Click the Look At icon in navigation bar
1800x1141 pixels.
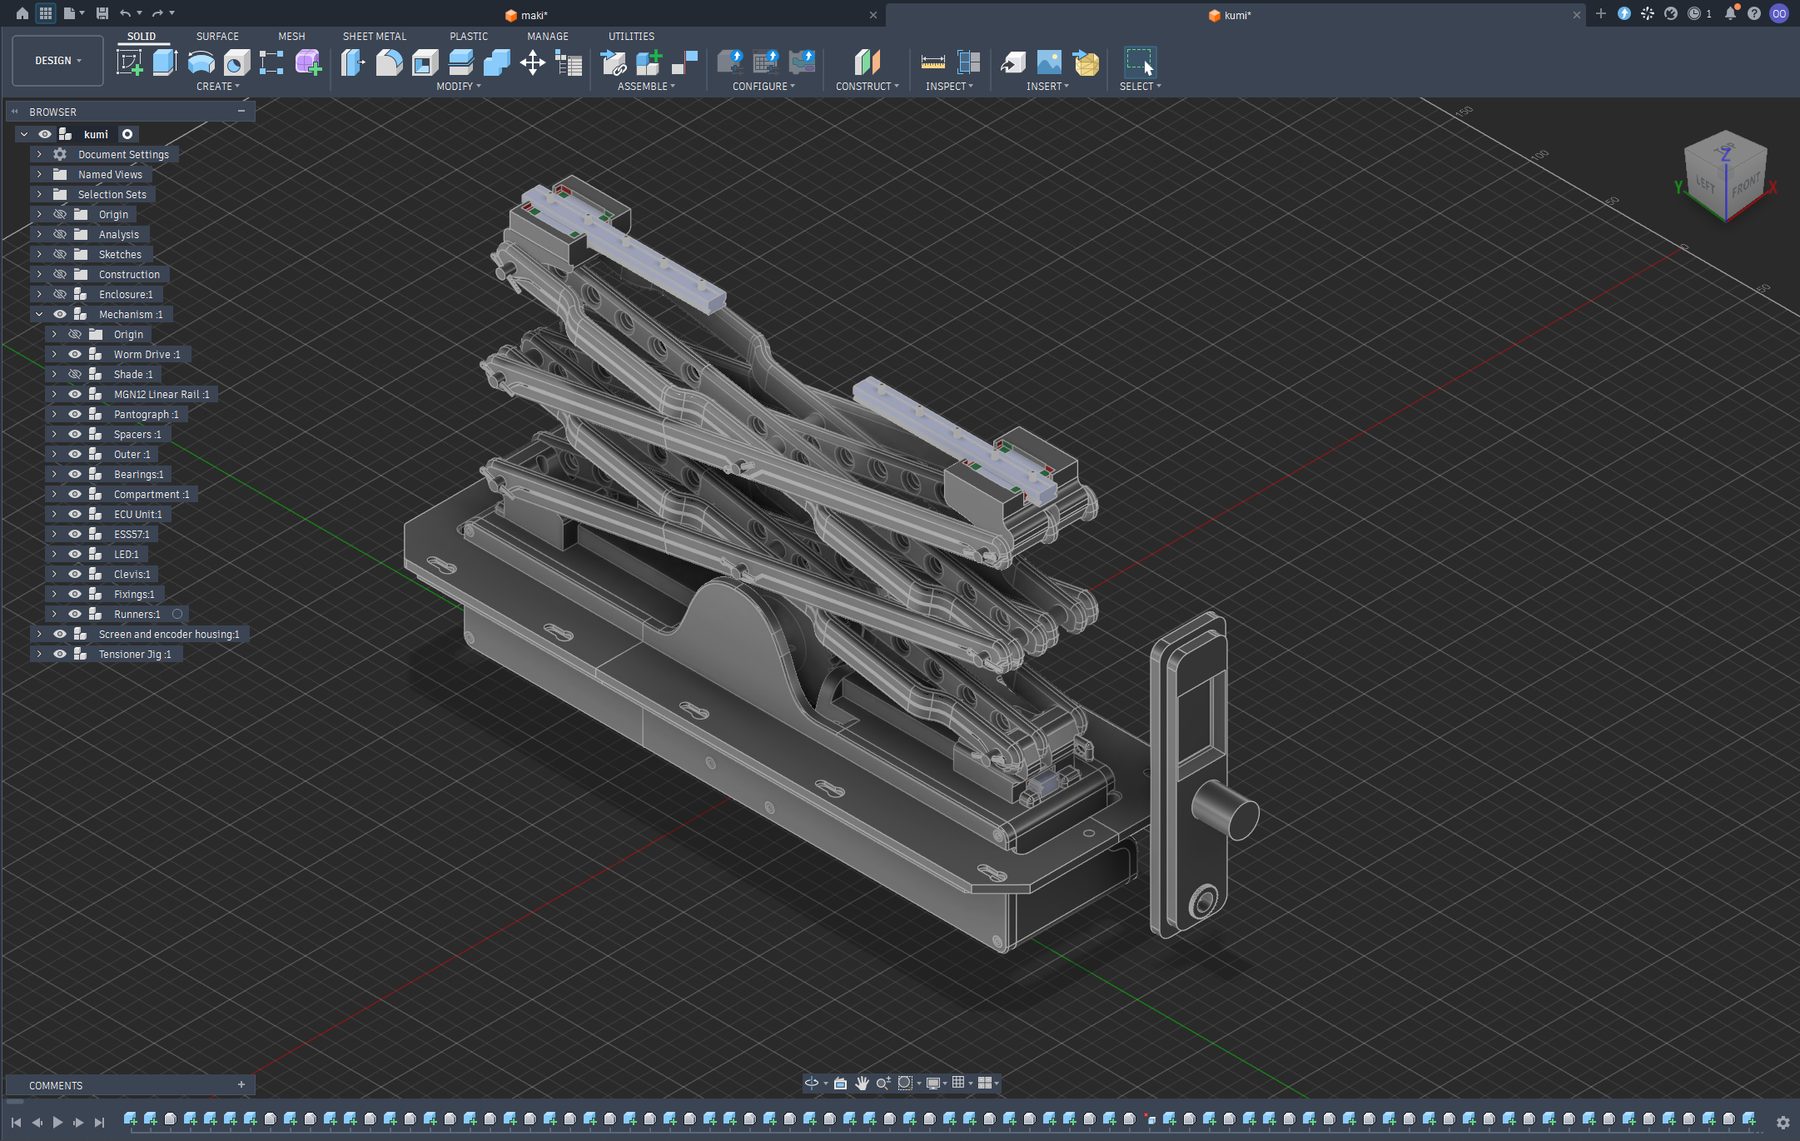[x=840, y=1083]
